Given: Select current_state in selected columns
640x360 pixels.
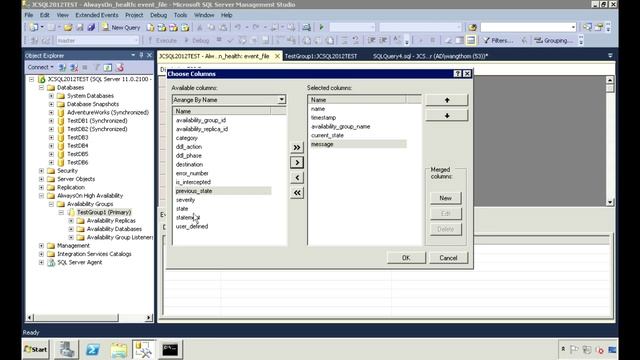Looking at the screenshot, I should pyautogui.click(x=327, y=135).
